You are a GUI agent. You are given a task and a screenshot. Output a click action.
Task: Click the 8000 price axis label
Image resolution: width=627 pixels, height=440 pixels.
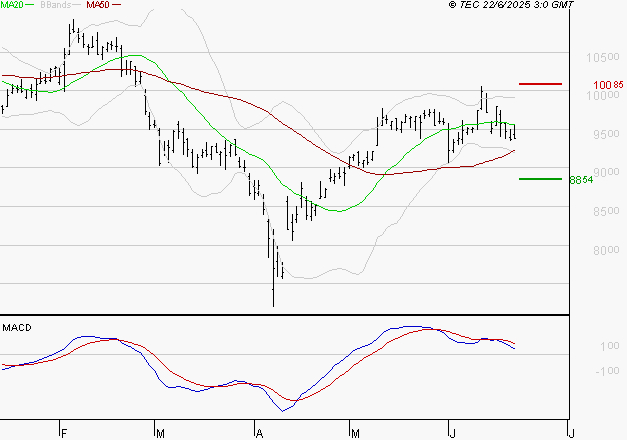[606, 250]
